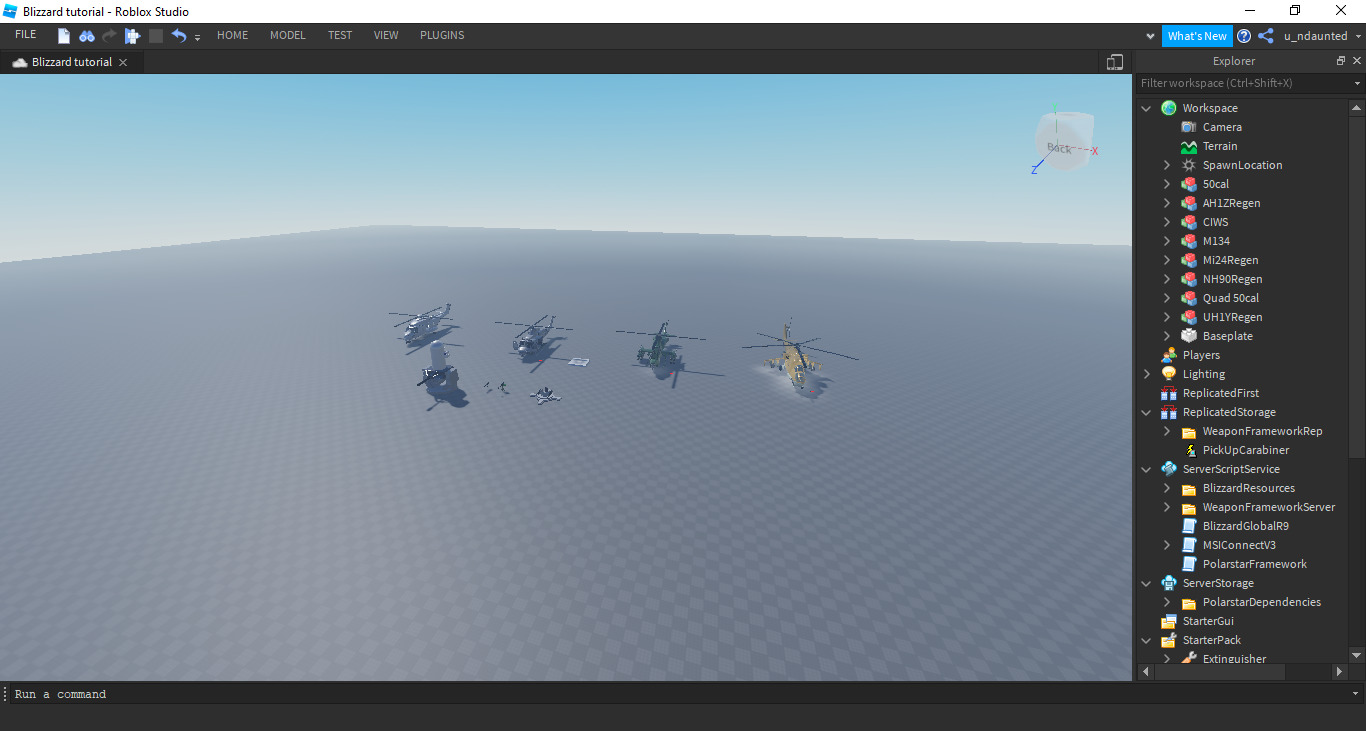Screen dimensions: 1366x731
Task: Click the New file icon
Action: pos(64,36)
